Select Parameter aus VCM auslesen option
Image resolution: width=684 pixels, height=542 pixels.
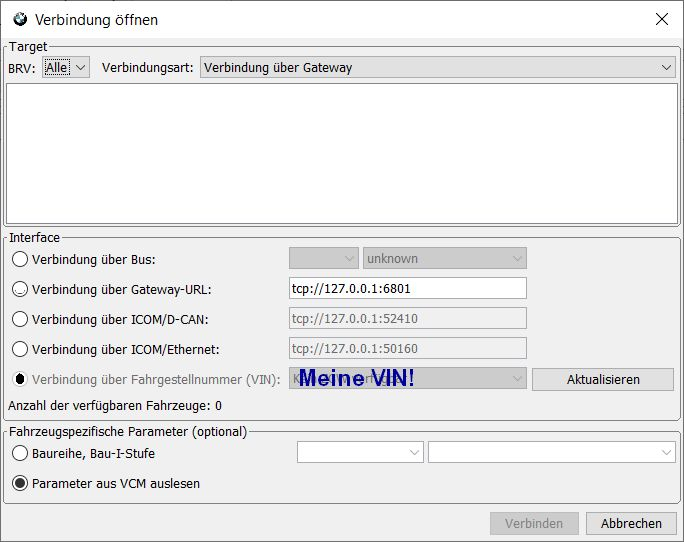(x=20, y=483)
